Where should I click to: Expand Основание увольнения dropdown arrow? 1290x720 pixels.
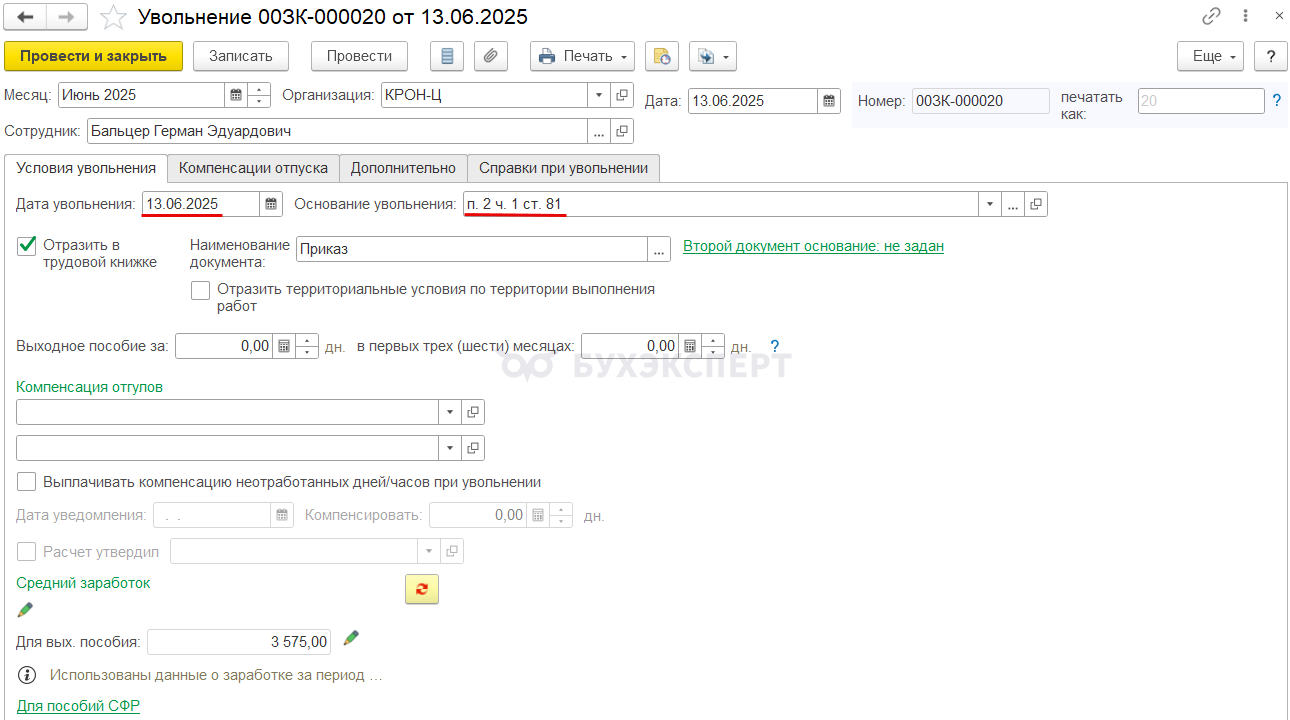(x=990, y=204)
